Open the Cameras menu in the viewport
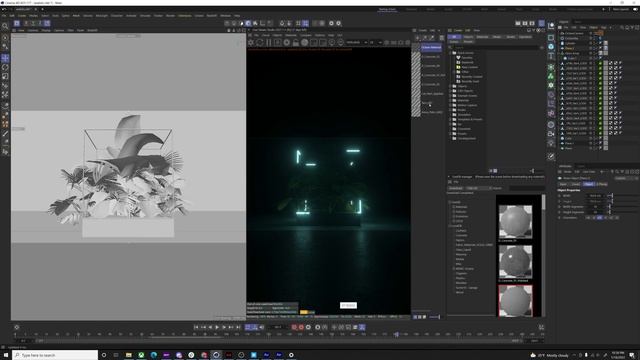Image resolution: width=640 pixels, height=360 pixels. pos(33,30)
